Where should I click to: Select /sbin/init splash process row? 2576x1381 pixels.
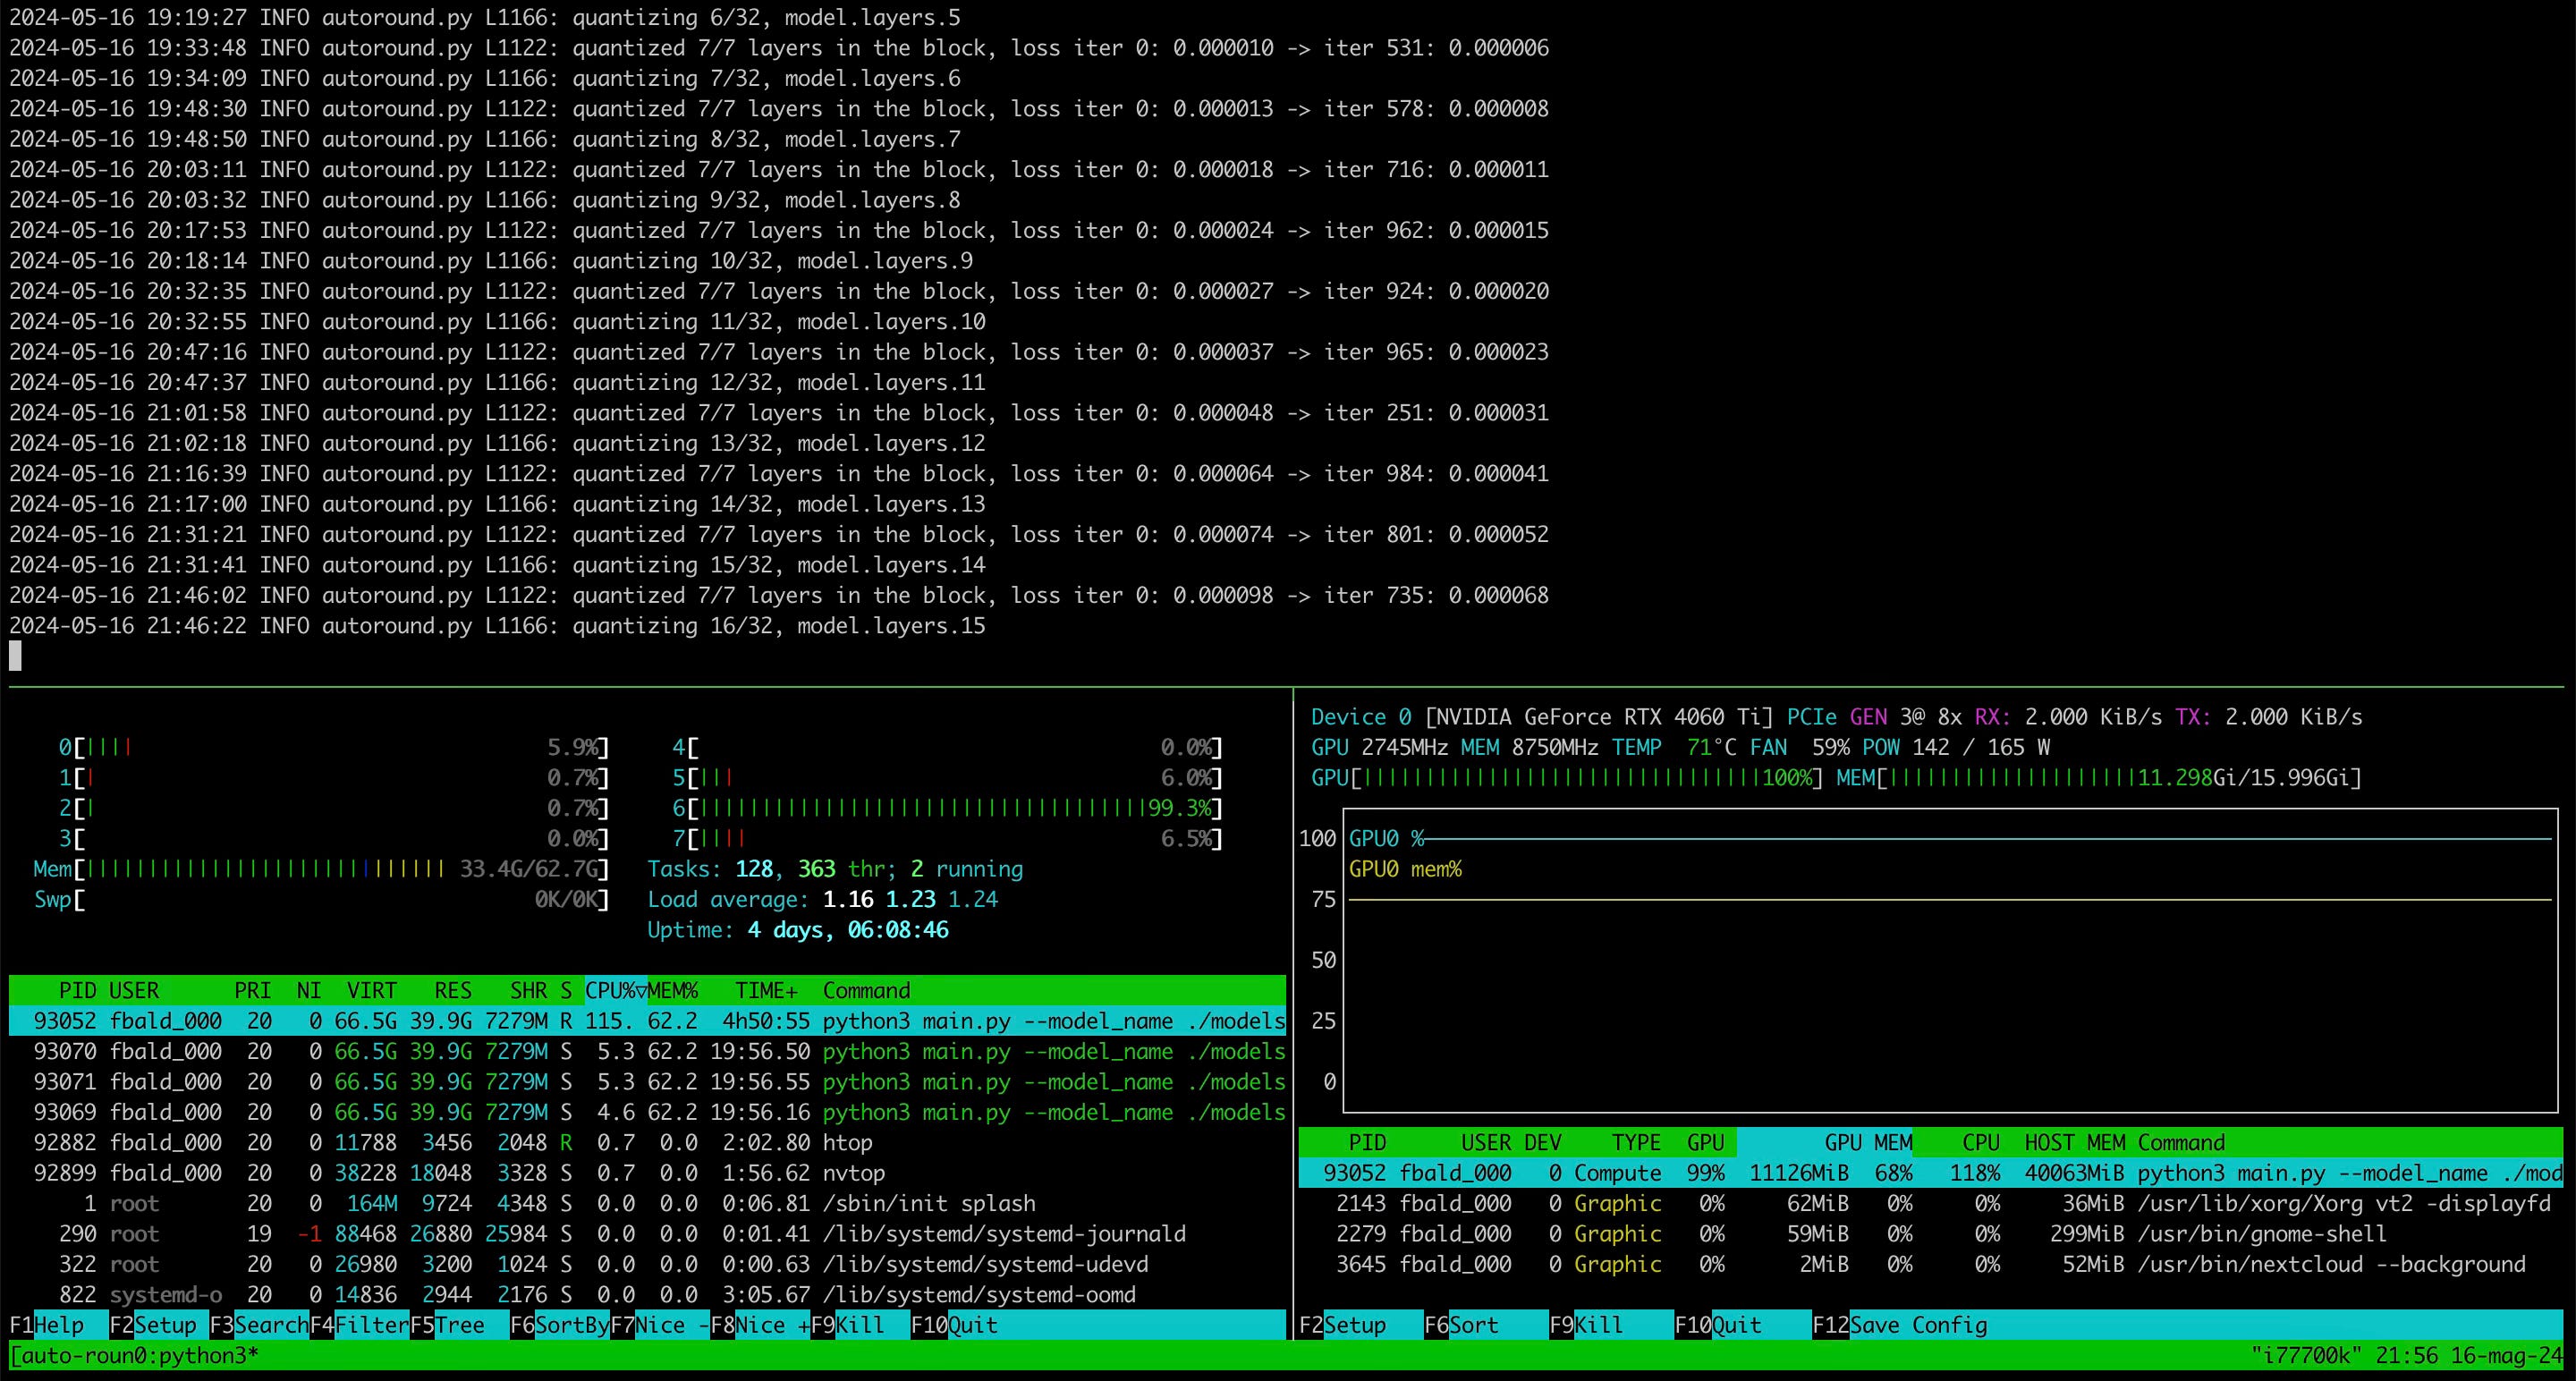[647, 1203]
